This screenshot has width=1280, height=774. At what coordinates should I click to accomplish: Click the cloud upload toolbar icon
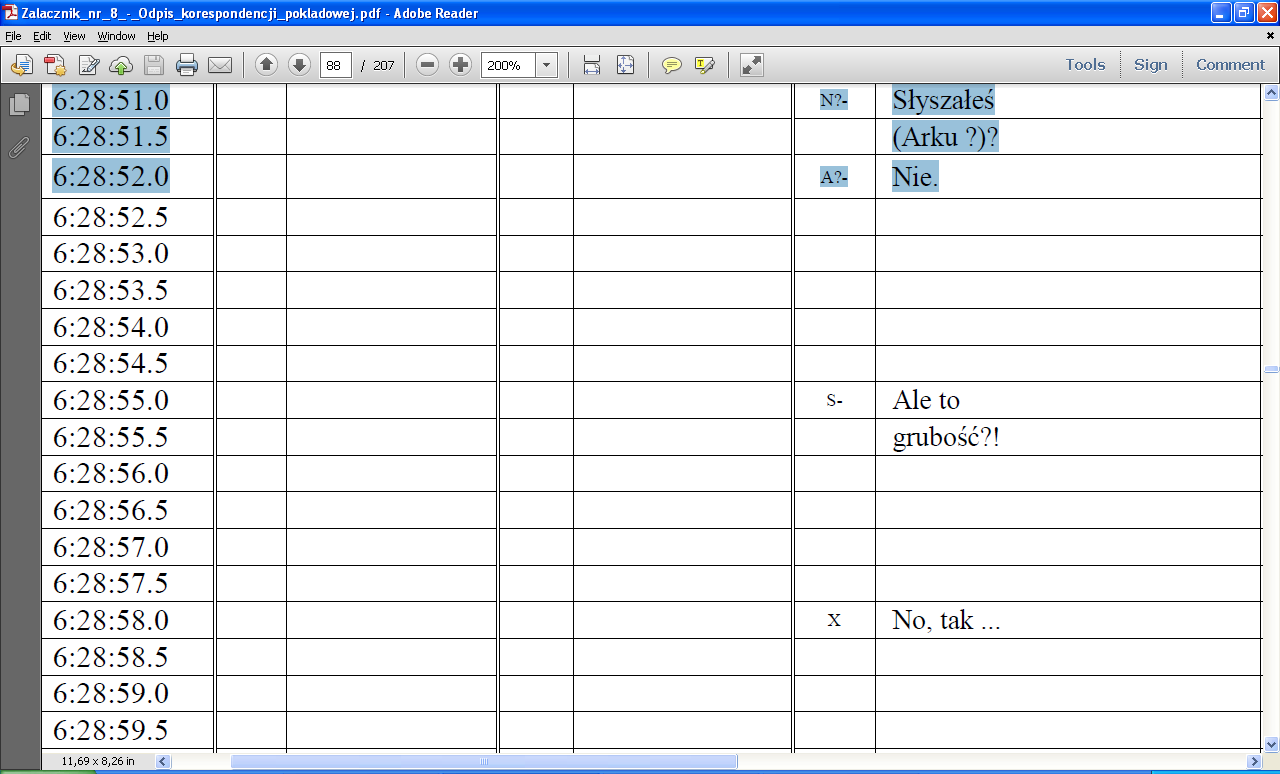point(121,65)
